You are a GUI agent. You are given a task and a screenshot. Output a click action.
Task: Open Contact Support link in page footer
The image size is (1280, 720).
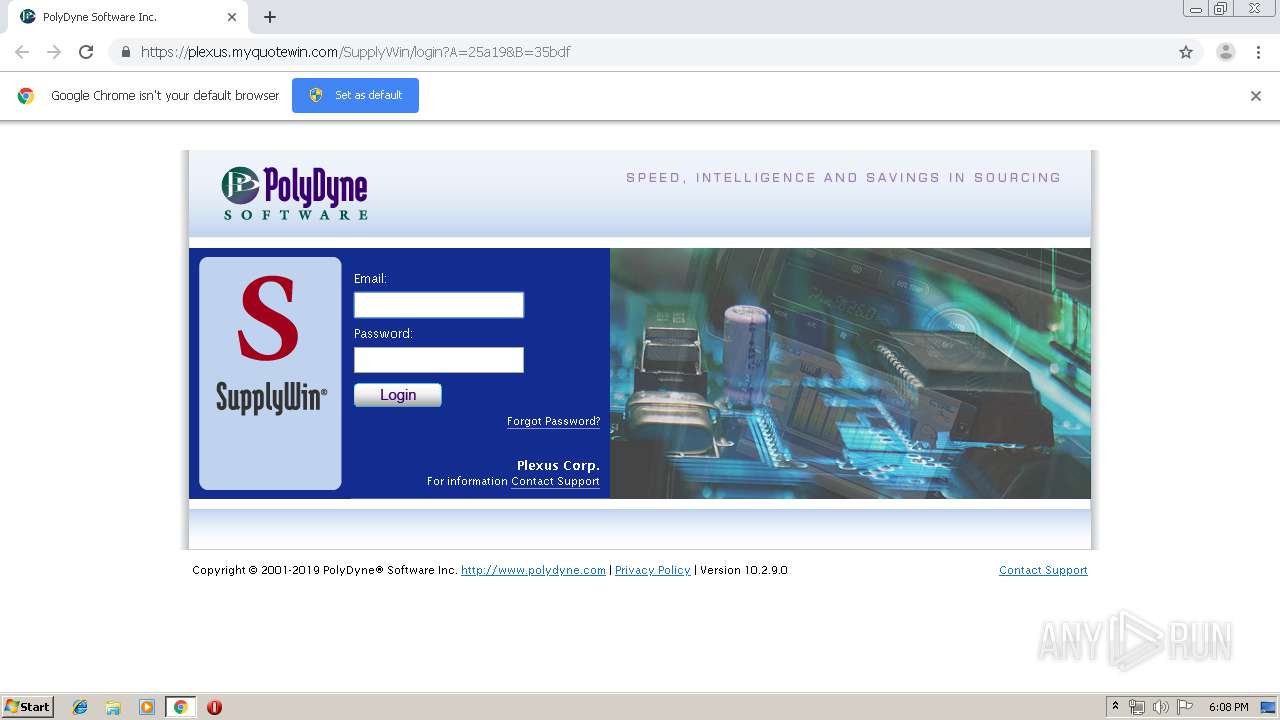point(1043,570)
